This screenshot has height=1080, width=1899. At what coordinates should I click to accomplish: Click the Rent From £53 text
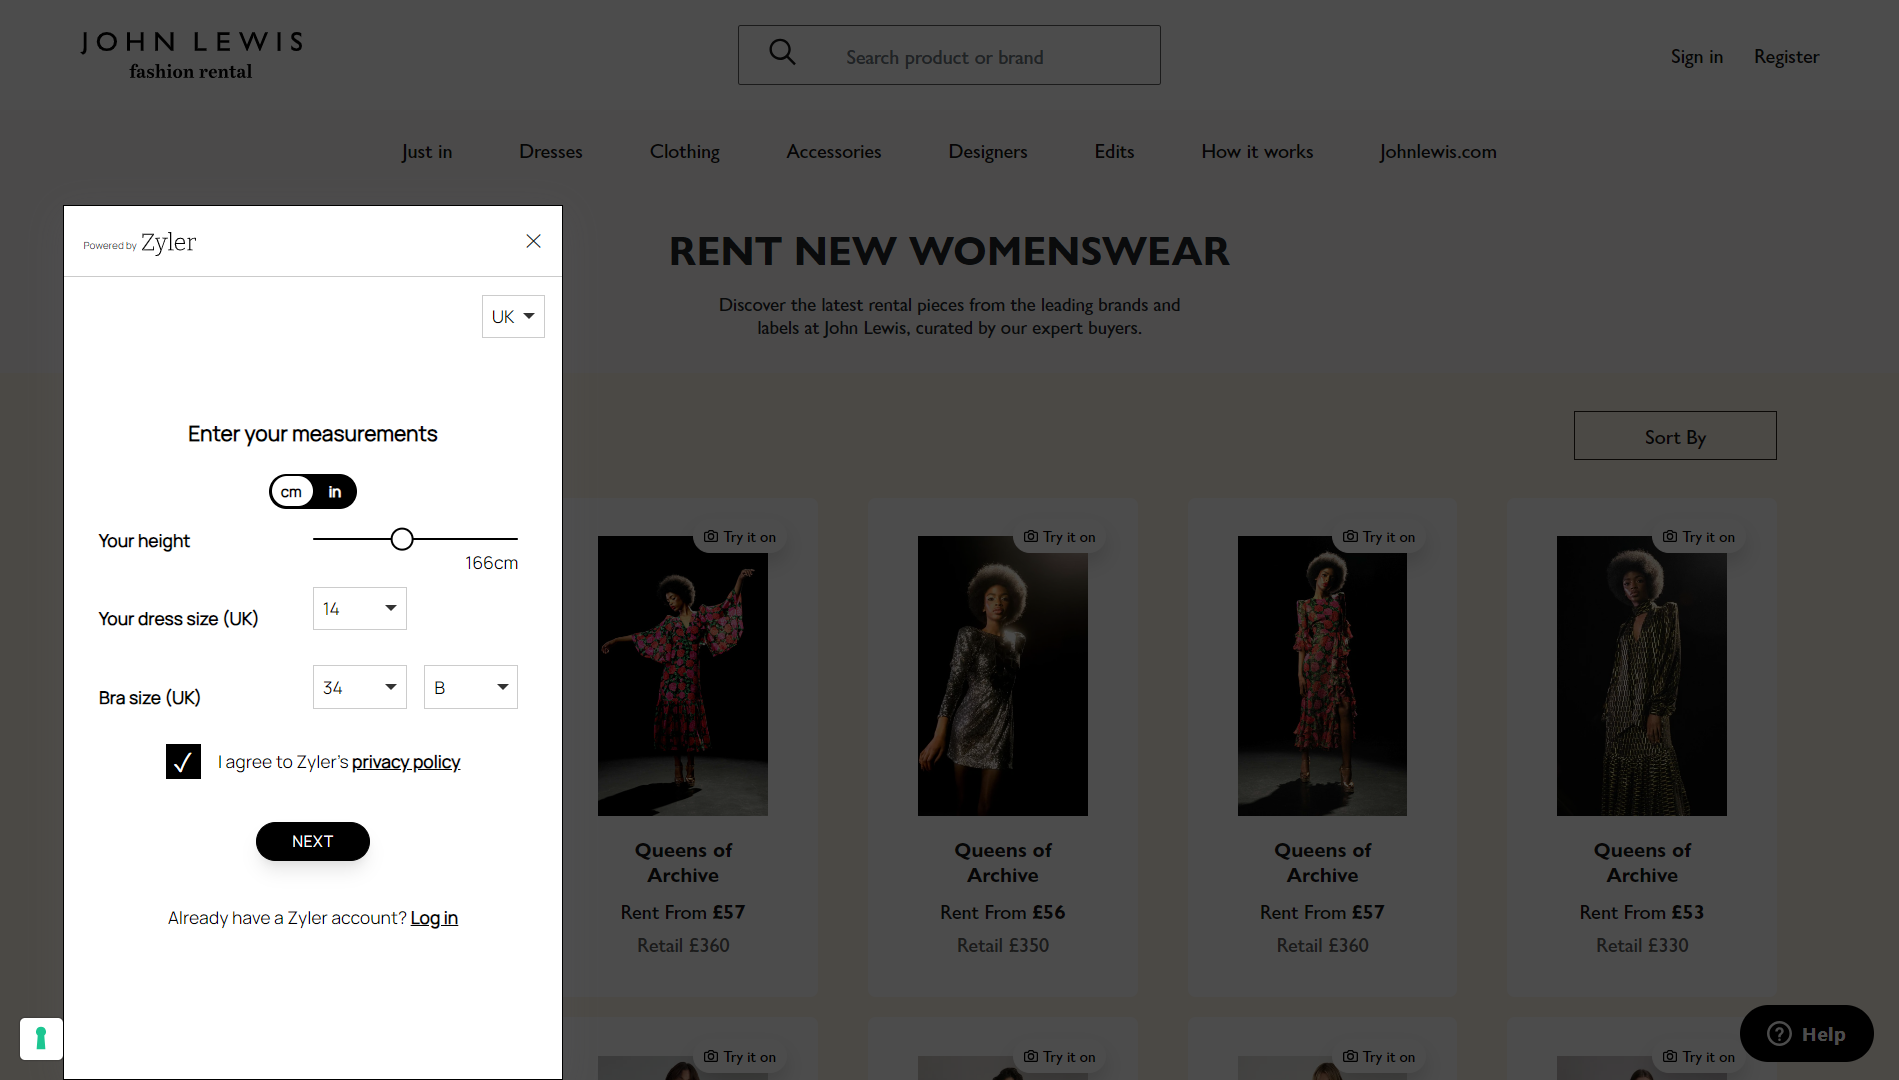(1642, 913)
